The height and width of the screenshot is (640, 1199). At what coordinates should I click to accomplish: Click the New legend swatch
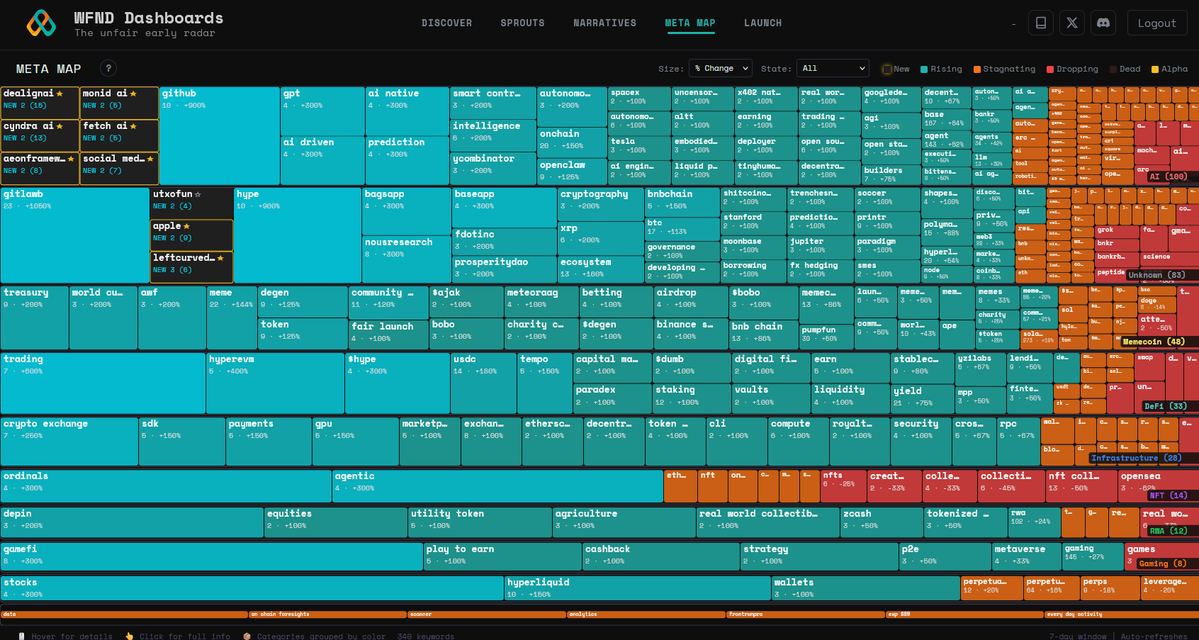[x=887, y=69]
